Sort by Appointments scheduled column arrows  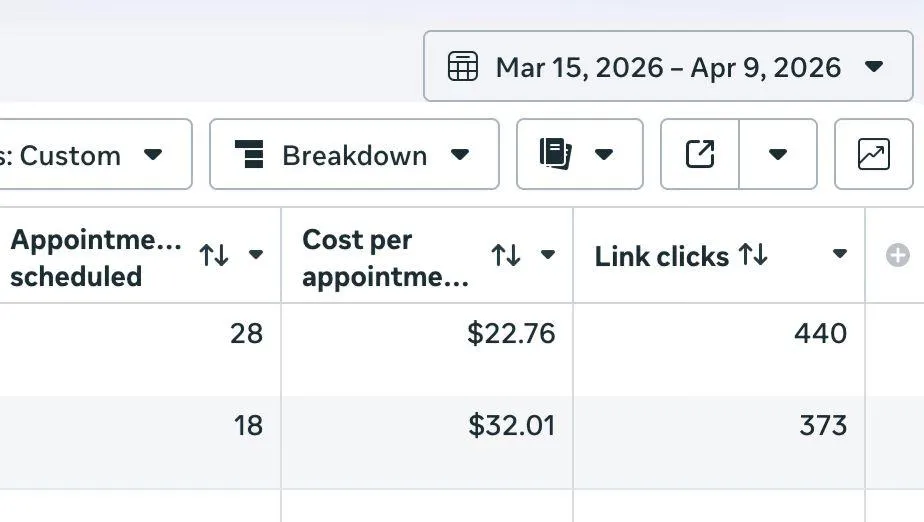tap(214, 255)
